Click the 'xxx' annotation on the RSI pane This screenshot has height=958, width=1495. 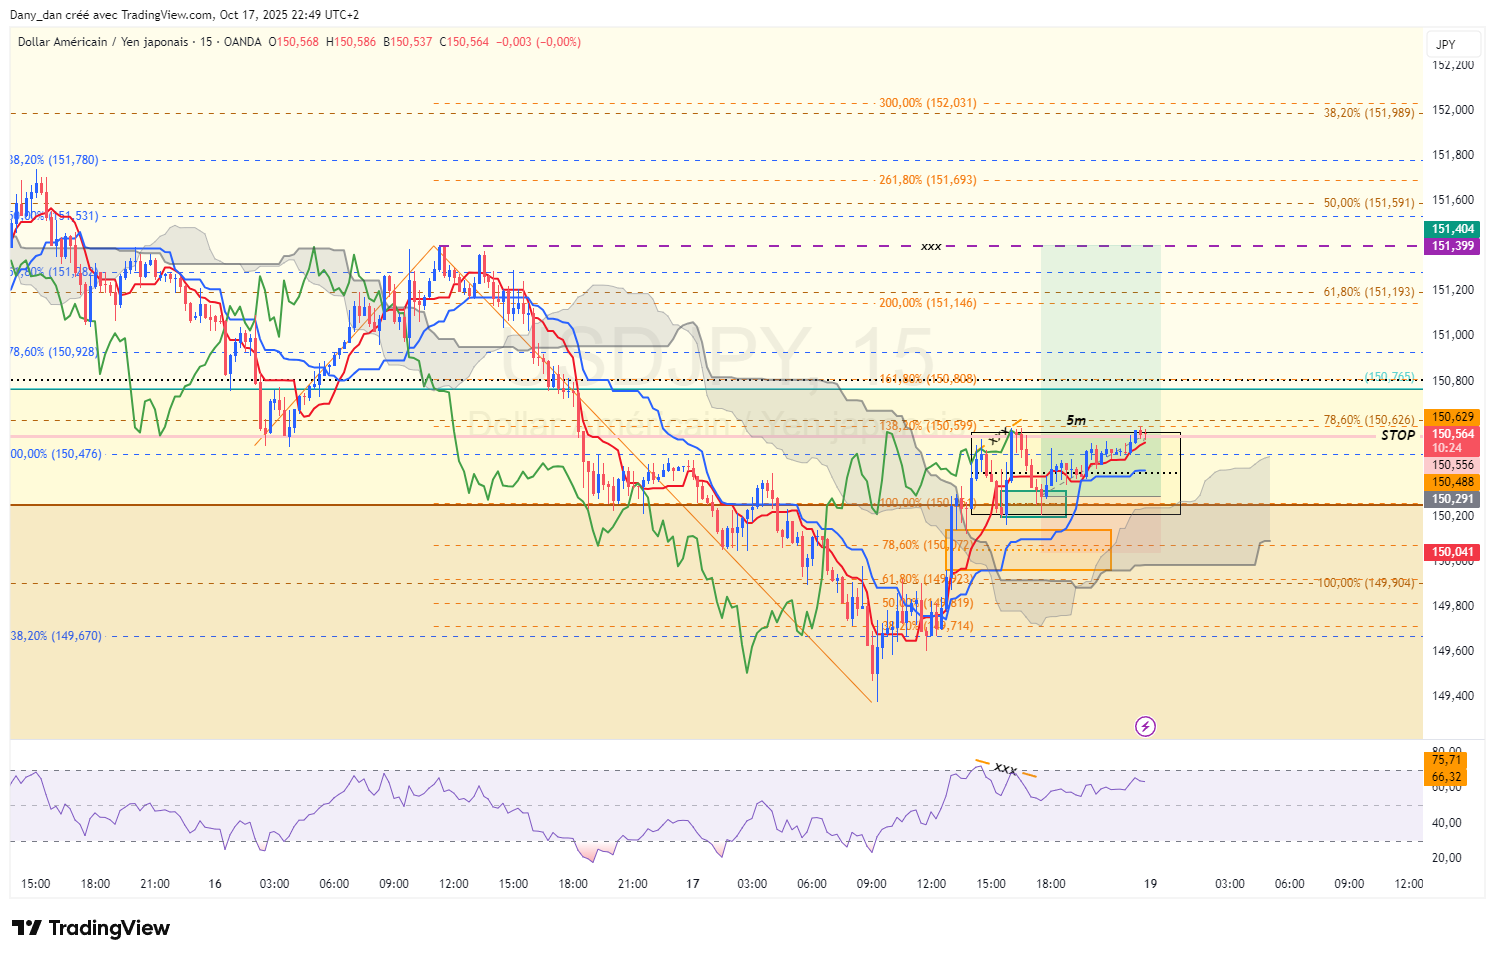(x=1005, y=768)
